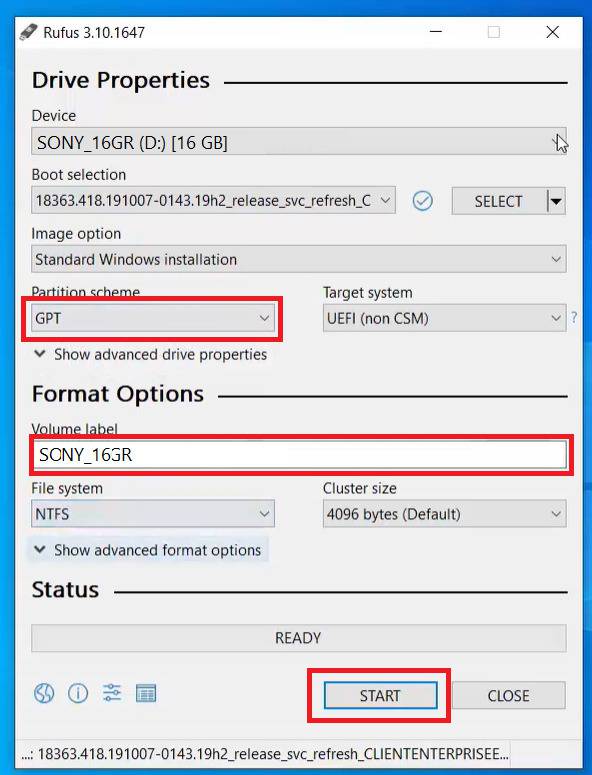
Task: Open the language globe icon
Action: coord(44,693)
